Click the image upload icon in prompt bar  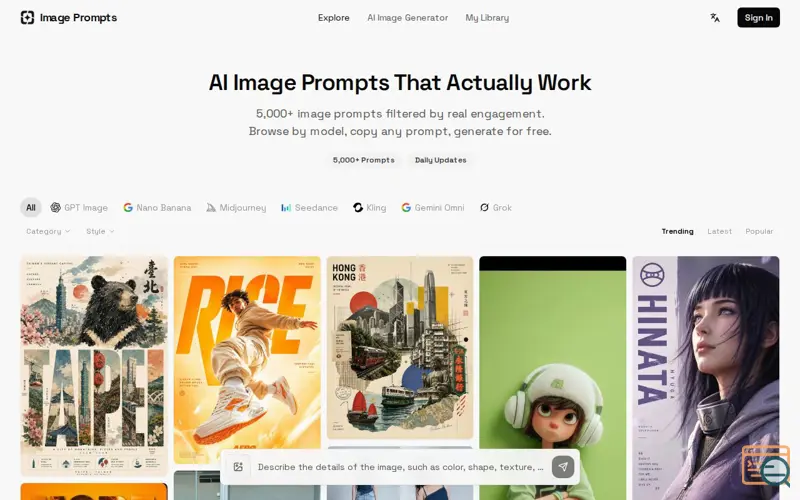(238, 467)
